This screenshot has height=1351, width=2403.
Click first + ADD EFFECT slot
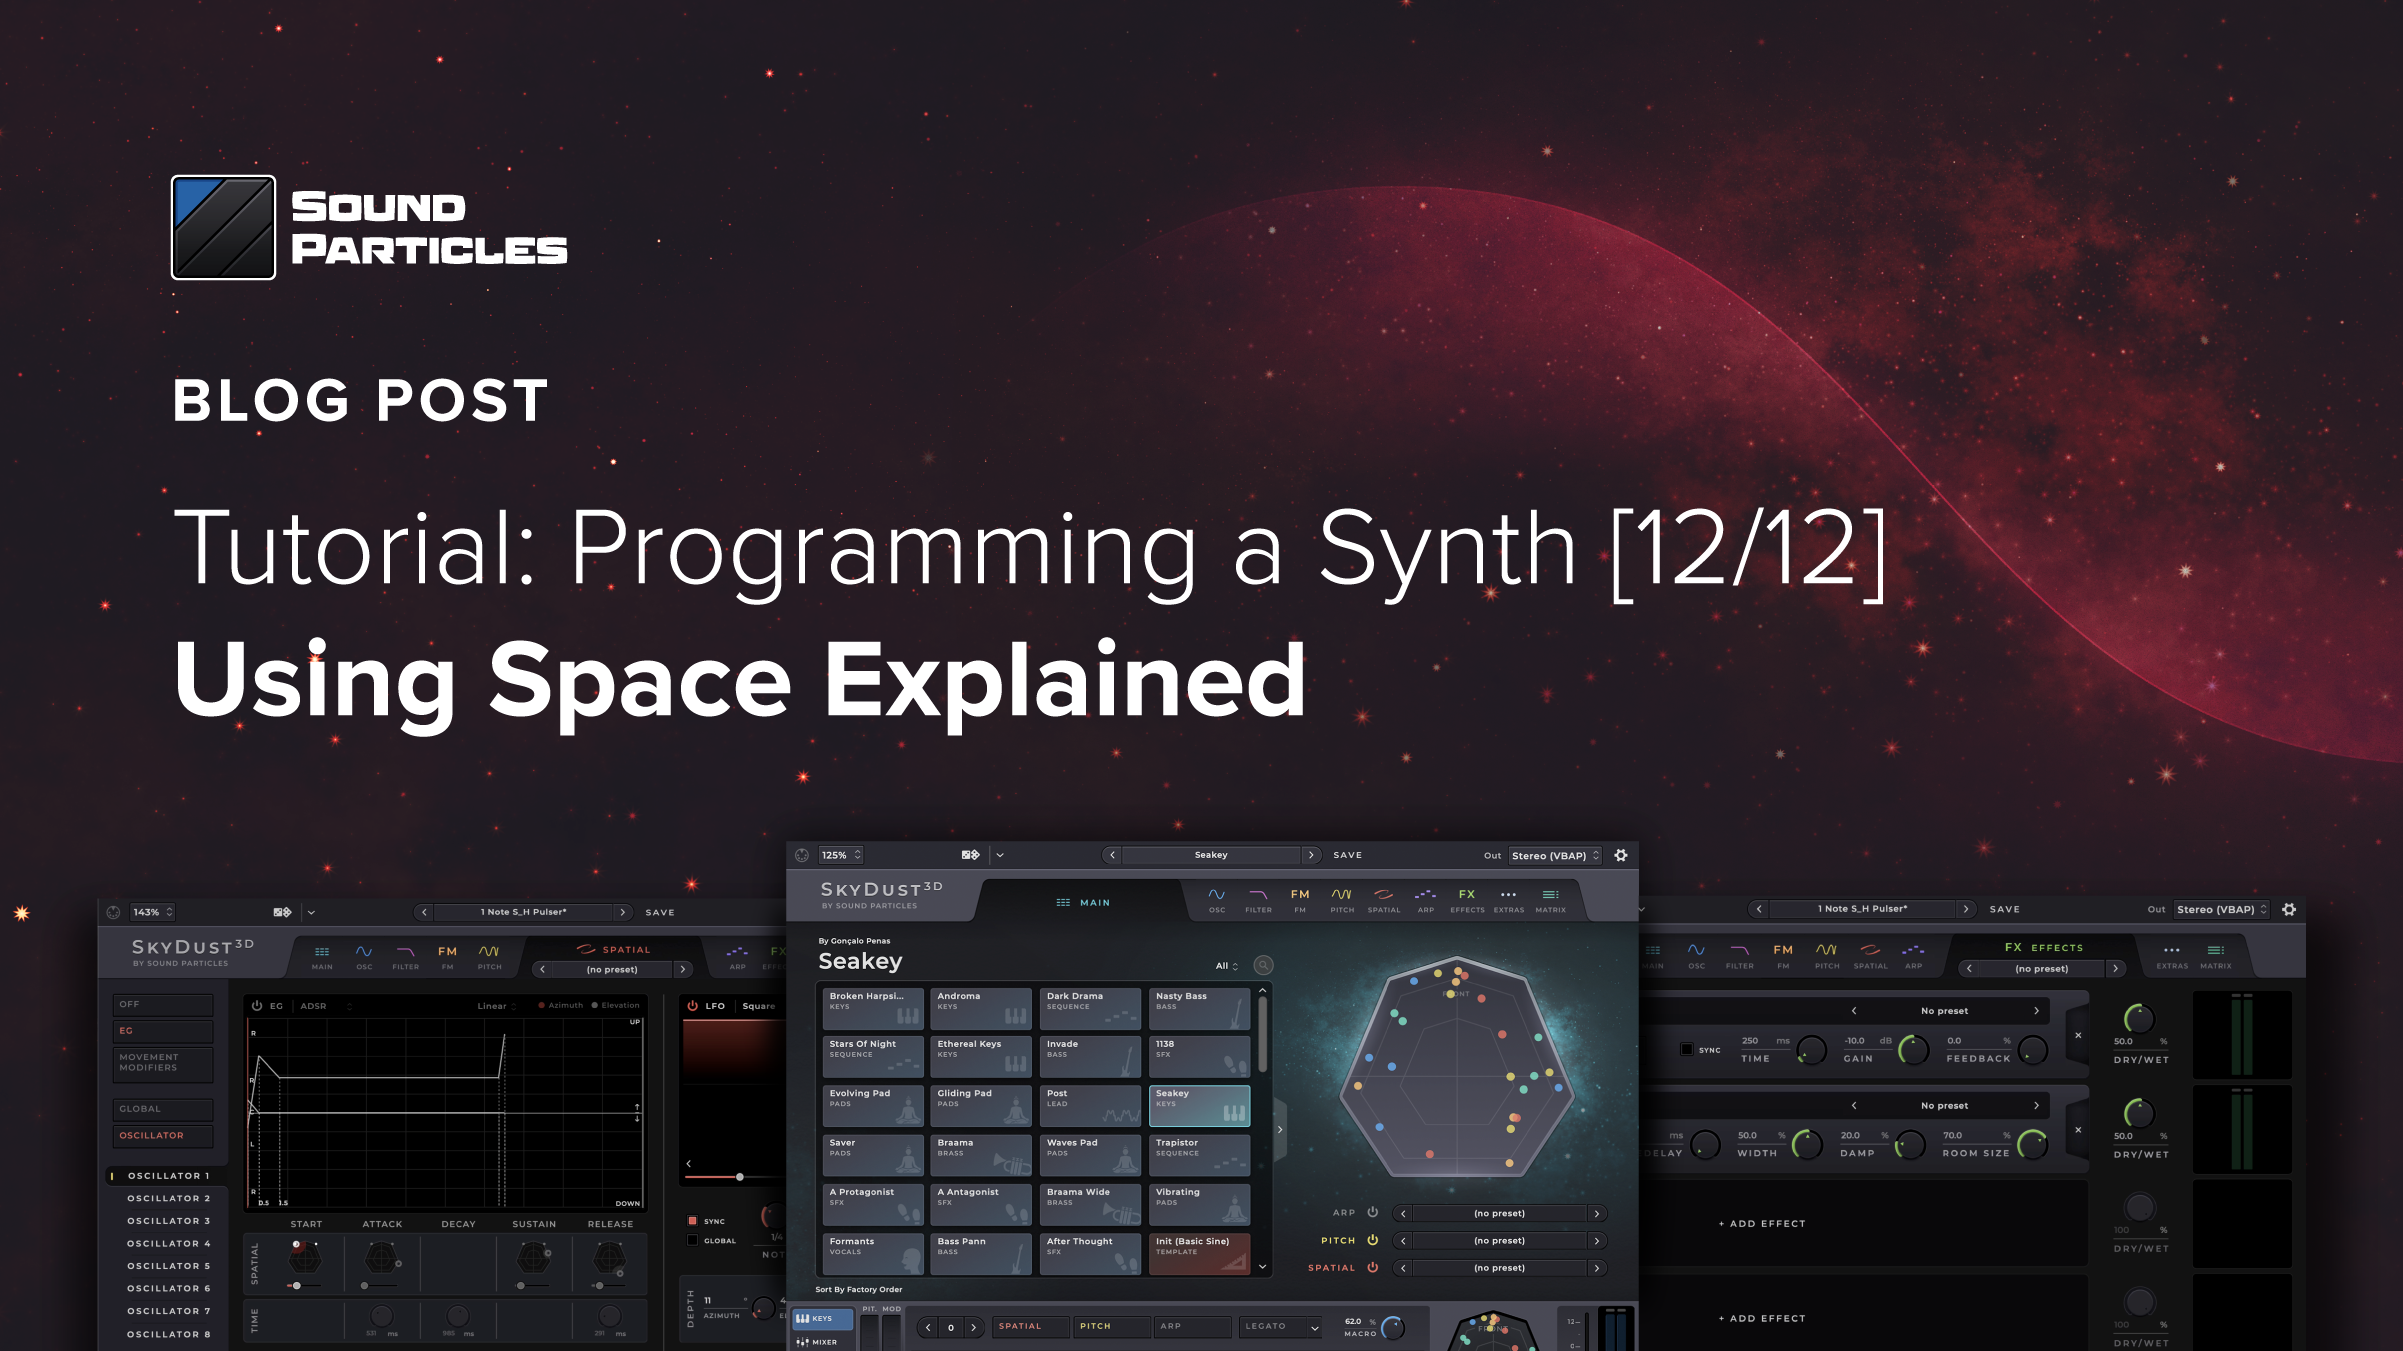pos(1762,1223)
